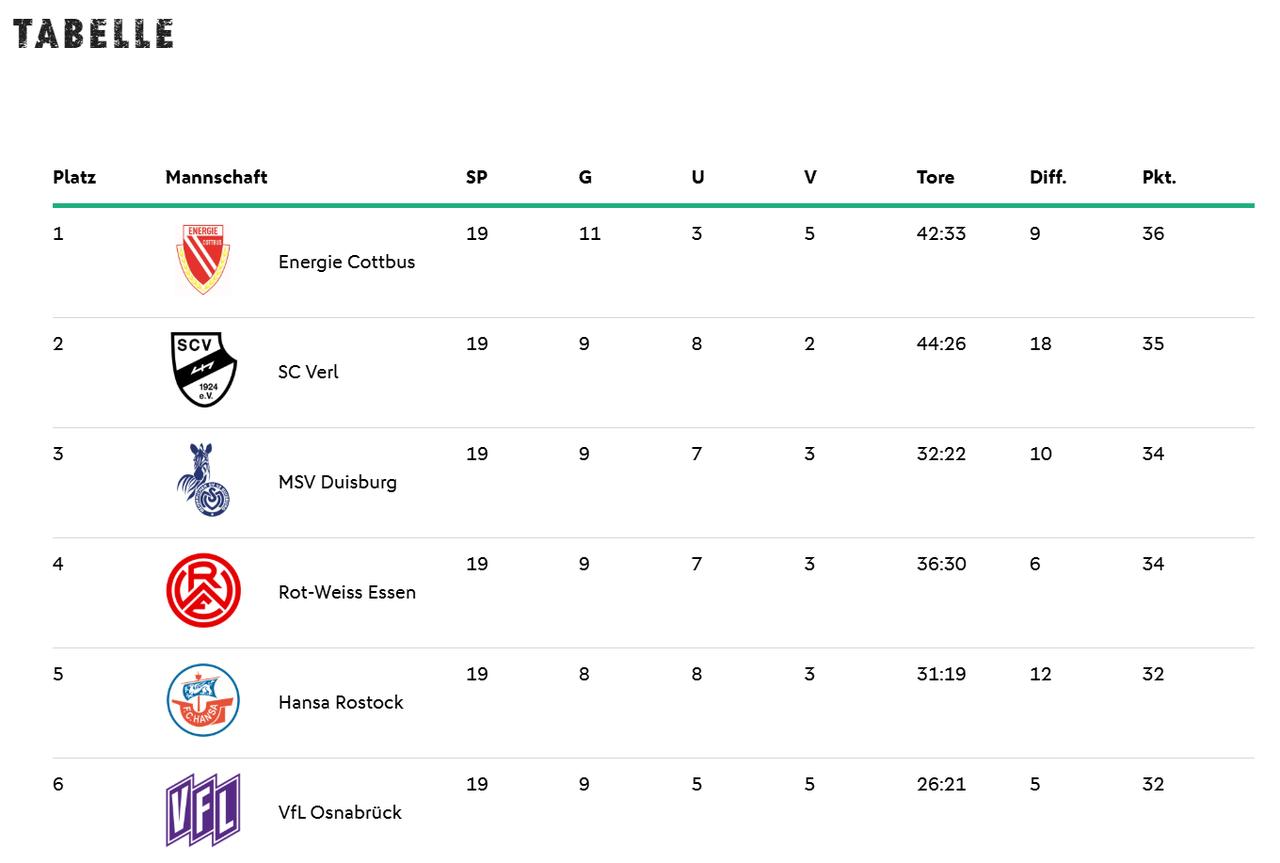Image resolution: width=1280 pixels, height=863 pixels.
Task: Open the SC Verl team name link
Action: [308, 372]
